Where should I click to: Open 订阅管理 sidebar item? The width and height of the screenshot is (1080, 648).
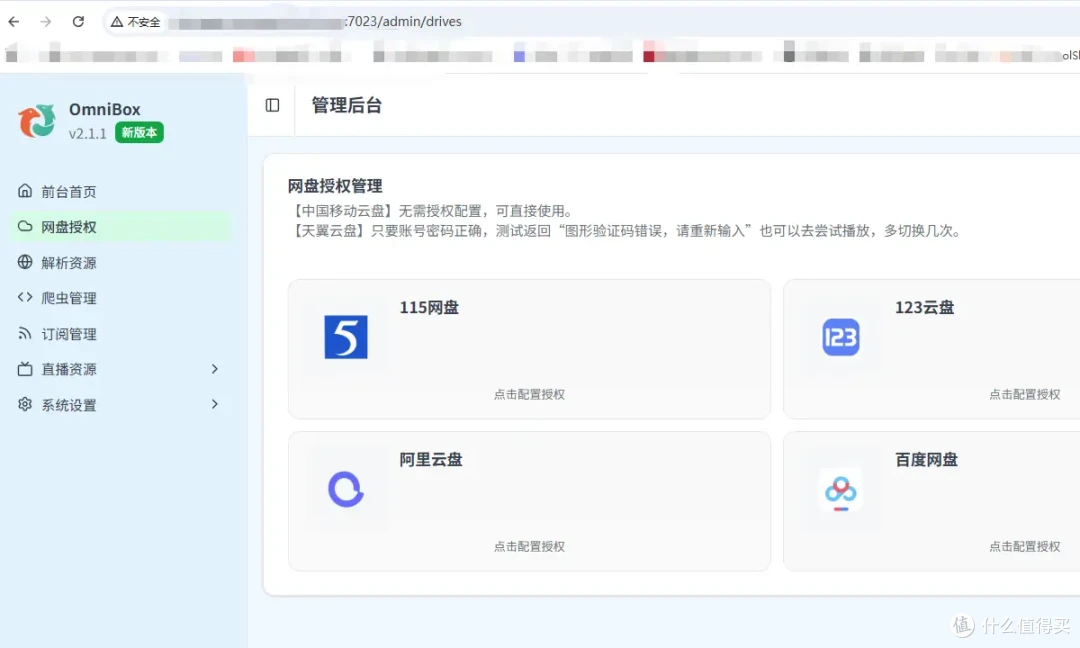click(121, 334)
